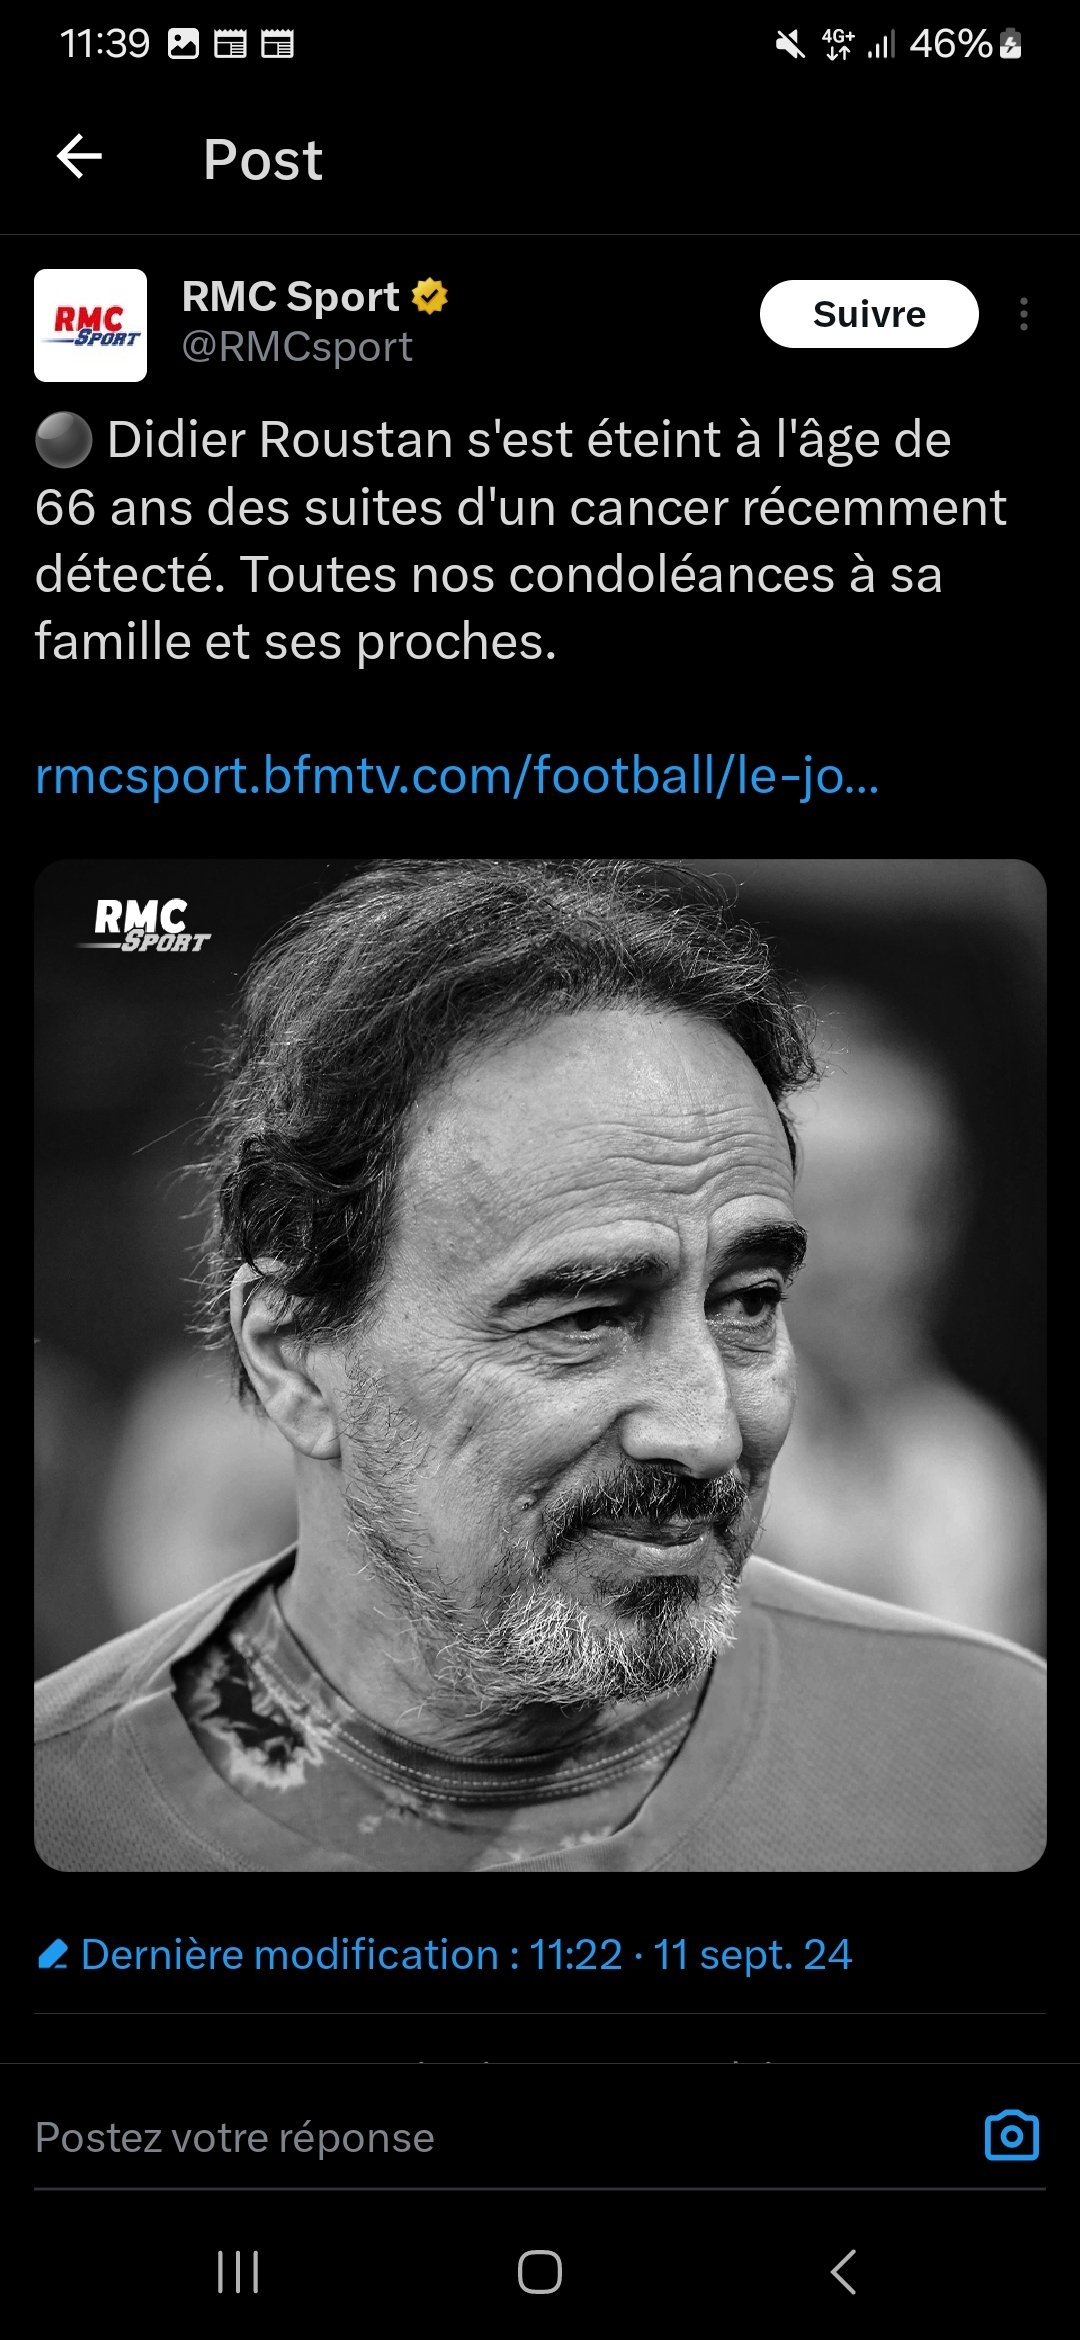Tap the Android back chevron navigation button

(843, 2272)
